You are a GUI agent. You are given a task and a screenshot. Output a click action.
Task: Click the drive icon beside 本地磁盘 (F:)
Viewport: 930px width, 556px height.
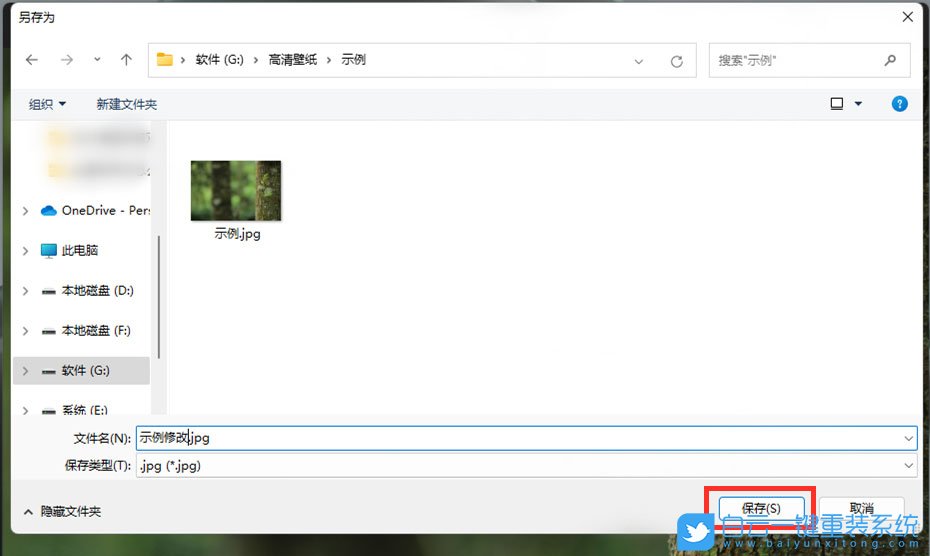tap(49, 332)
